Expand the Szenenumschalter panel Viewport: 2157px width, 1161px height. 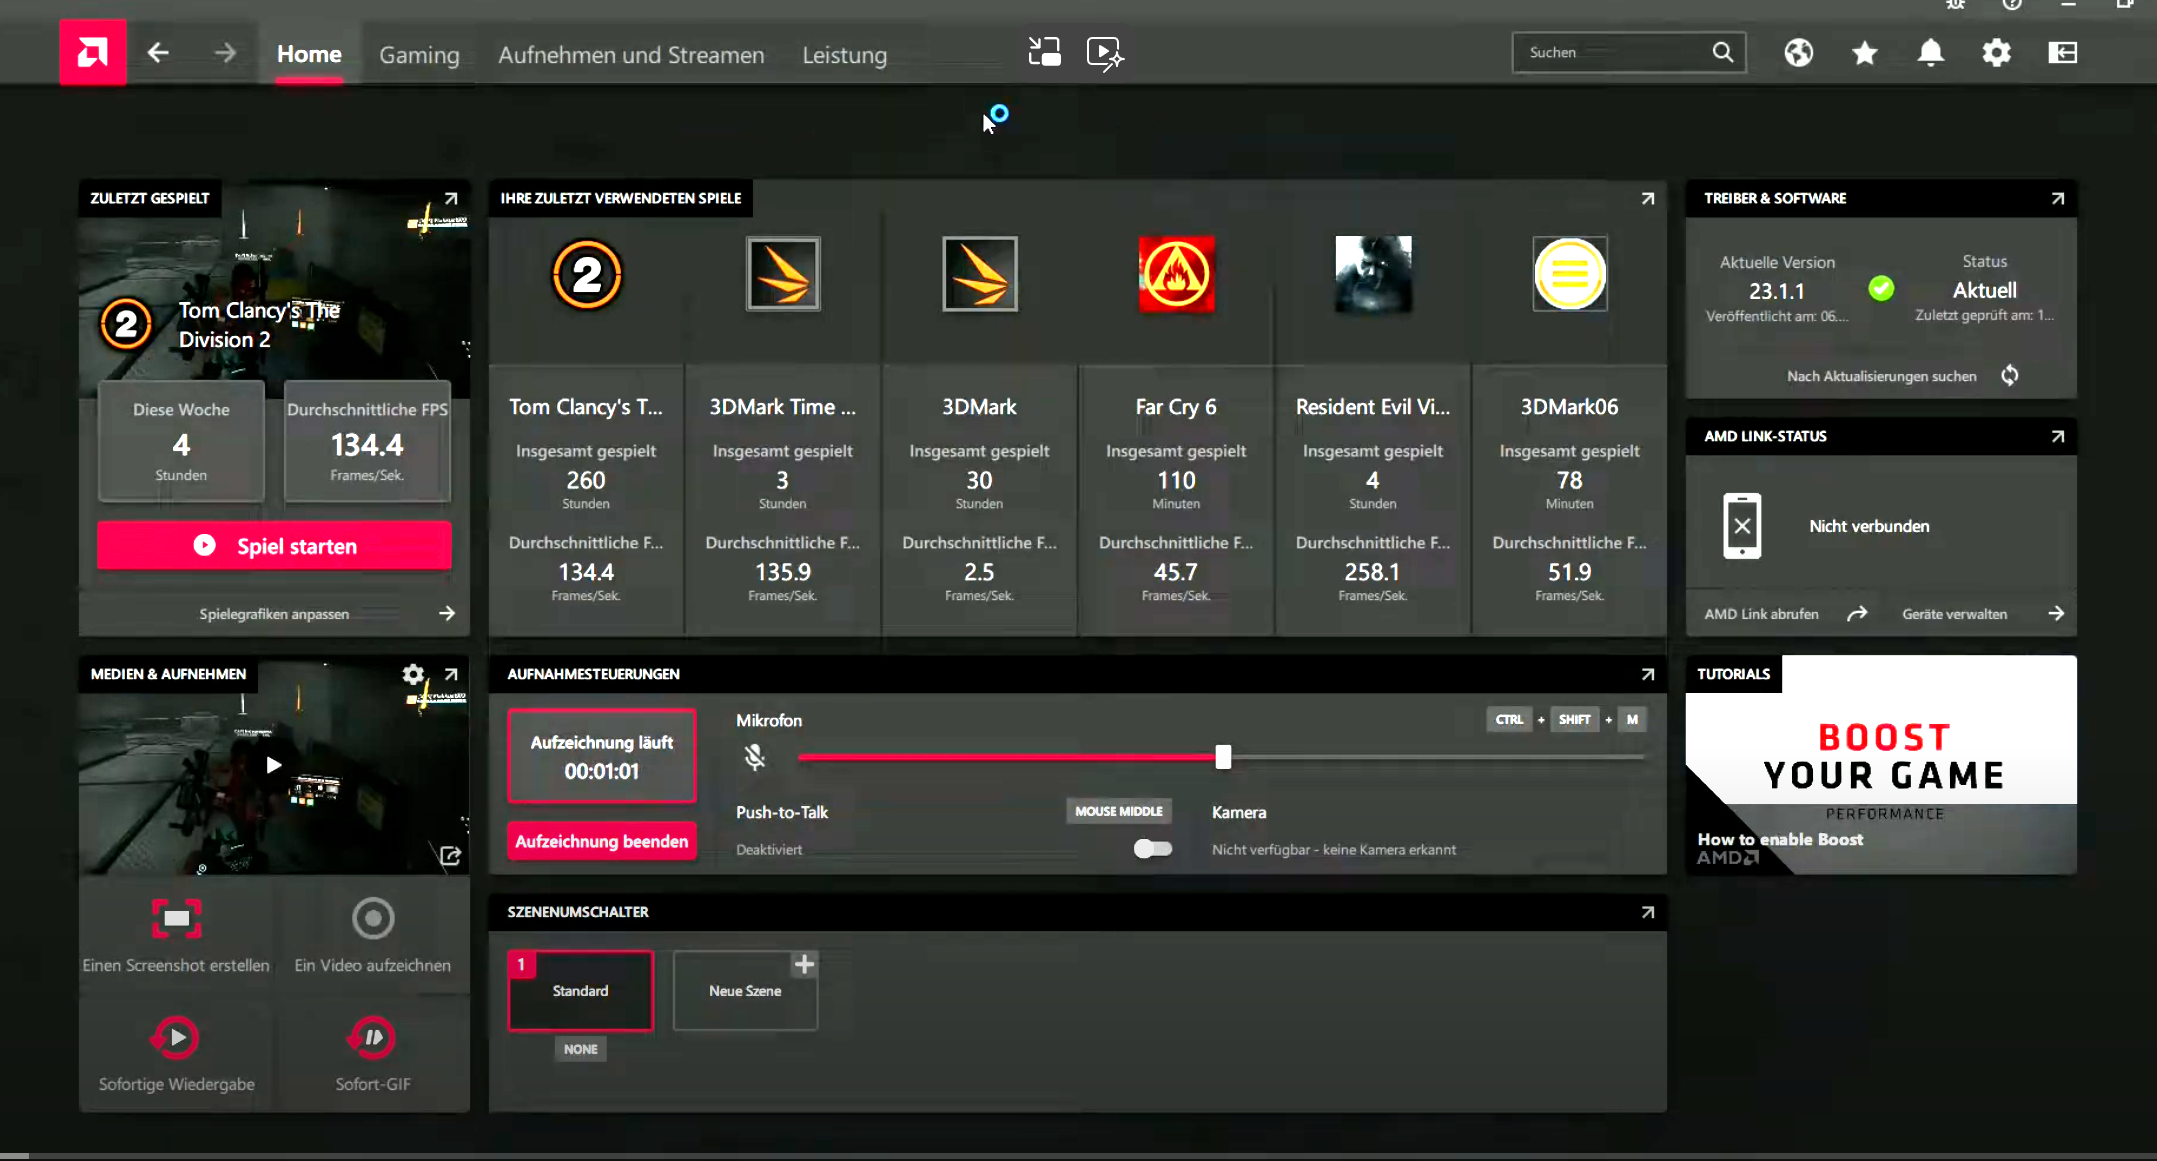click(1648, 912)
